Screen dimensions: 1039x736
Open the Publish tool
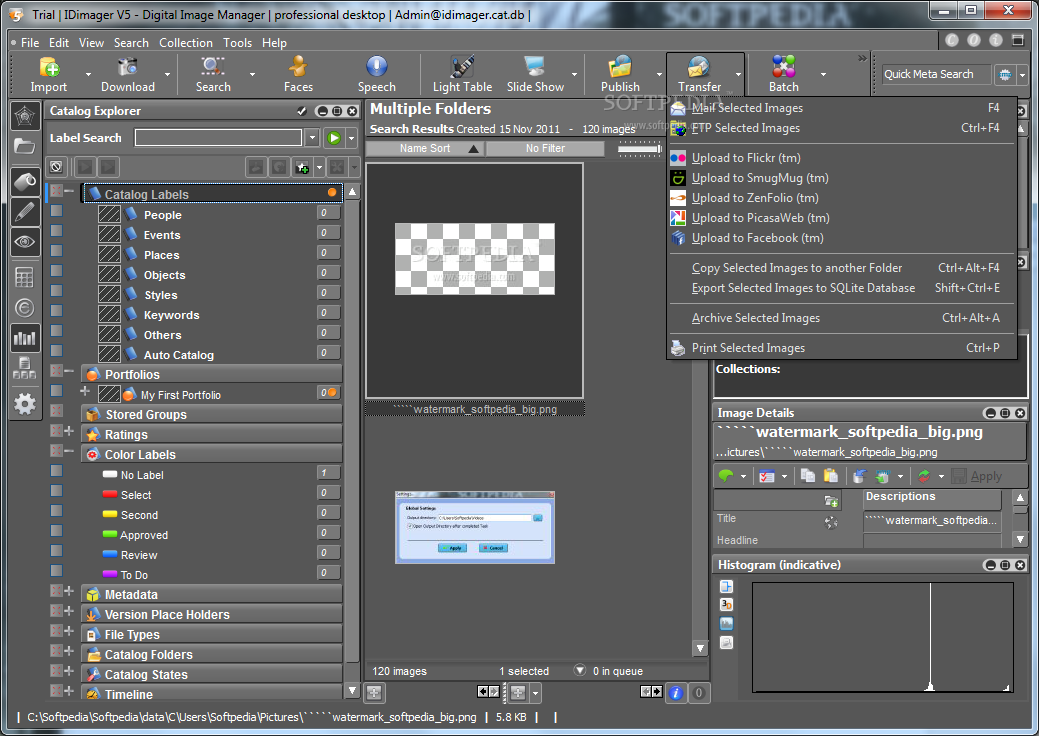click(620, 74)
